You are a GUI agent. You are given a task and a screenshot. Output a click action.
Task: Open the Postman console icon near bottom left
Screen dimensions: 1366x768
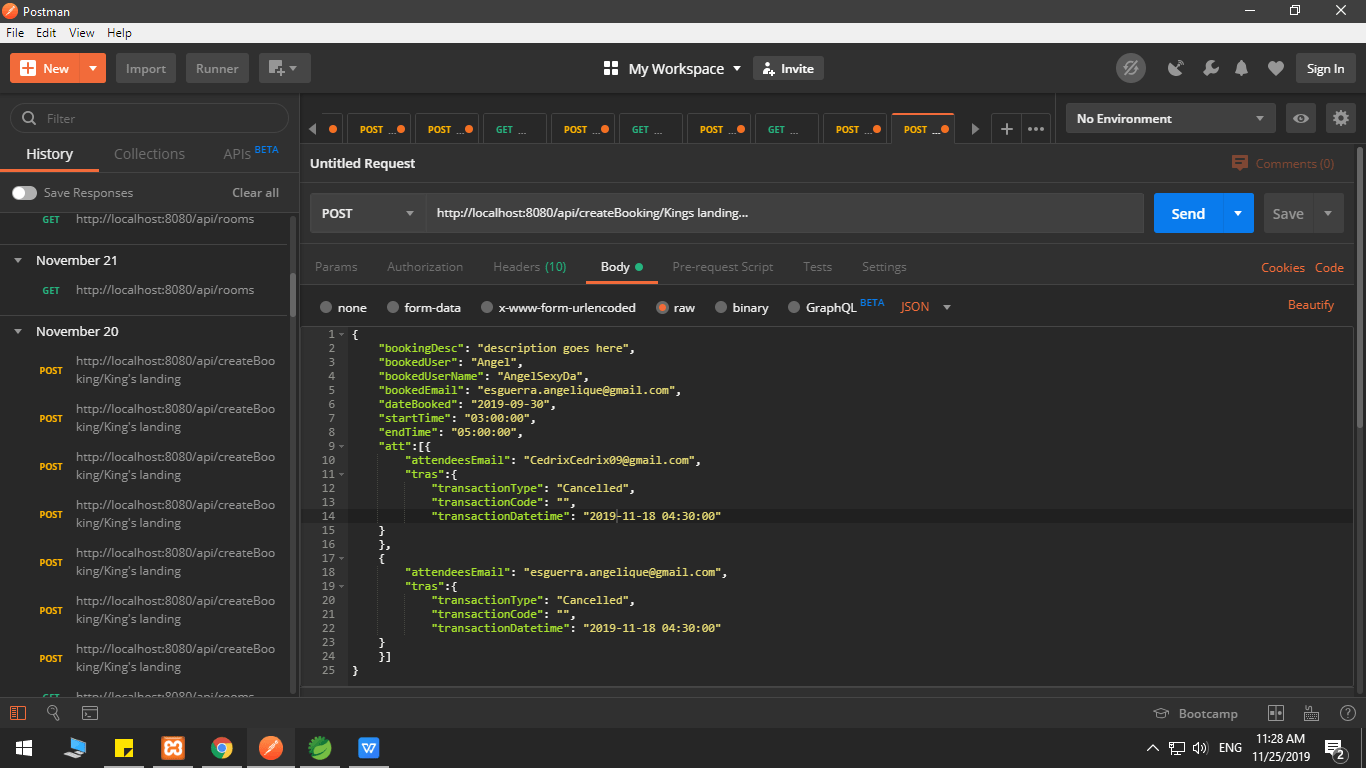pos(89,713)
